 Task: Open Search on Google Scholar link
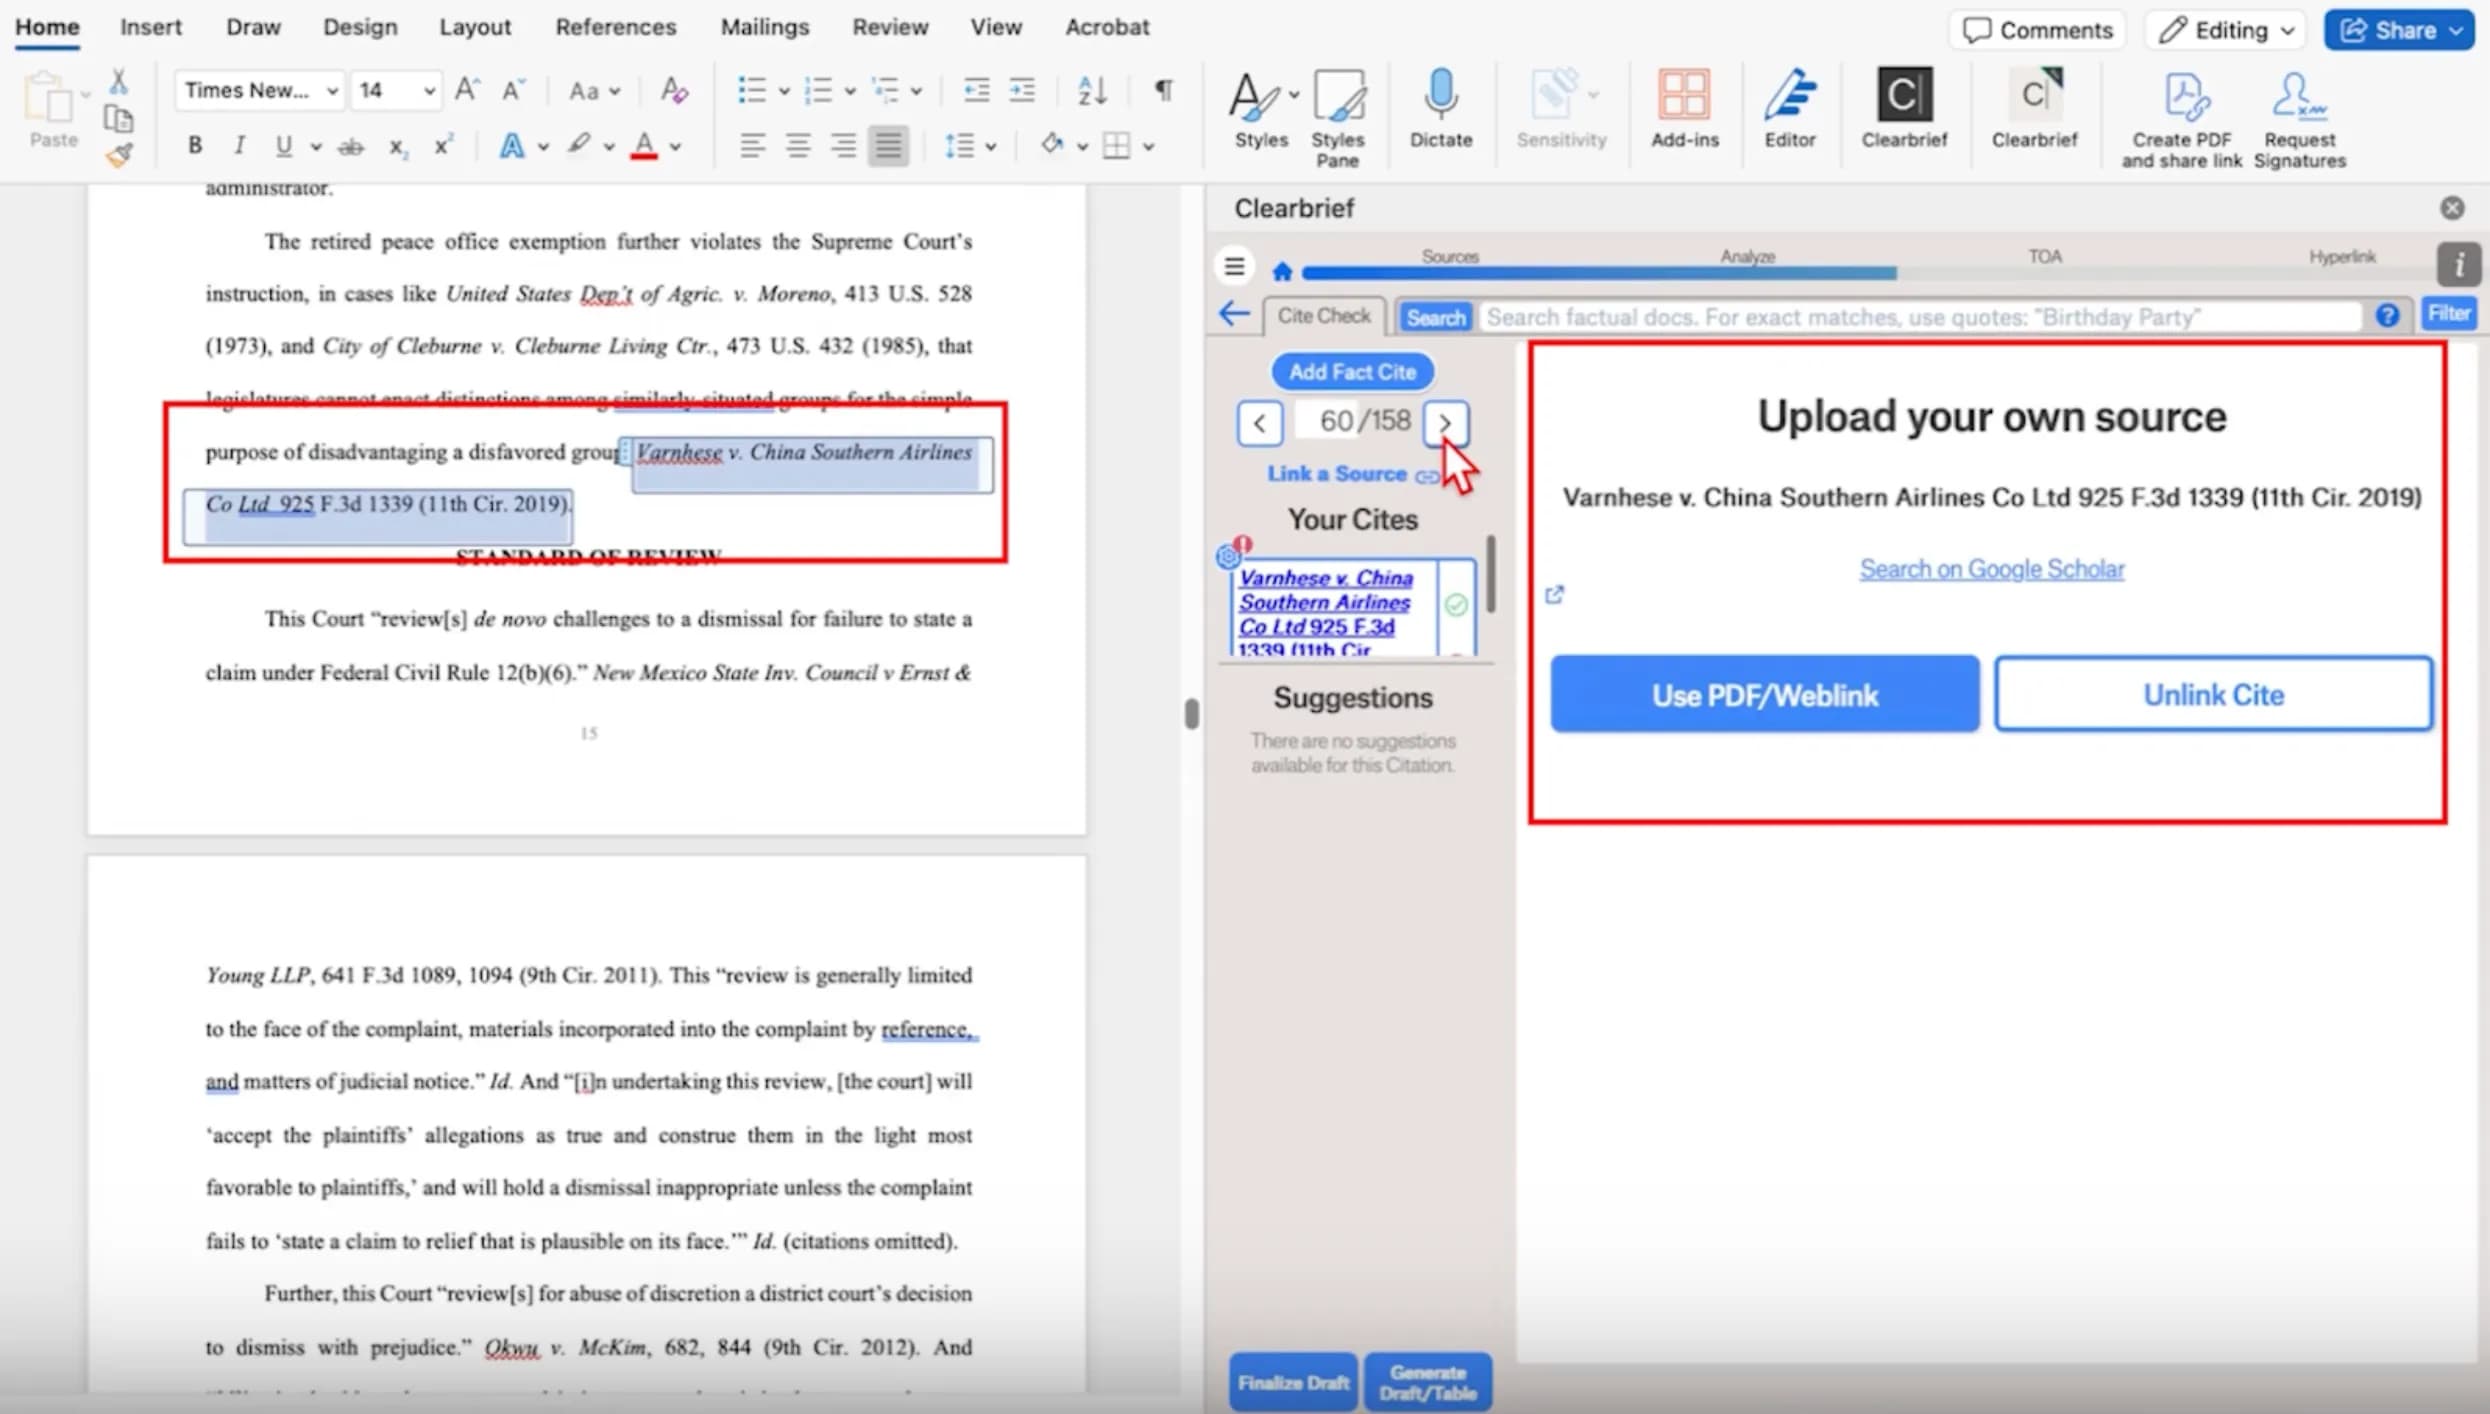[1991, 568]
